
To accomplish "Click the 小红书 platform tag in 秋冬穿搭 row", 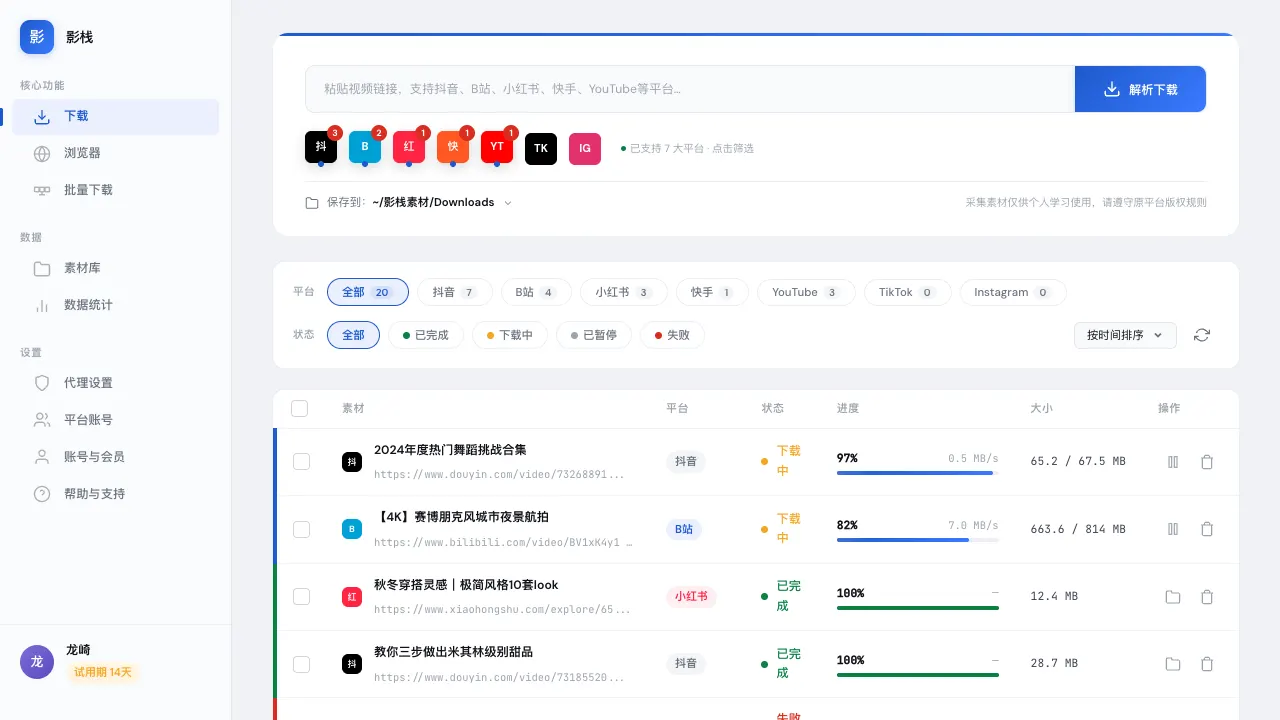I will tap(691, 597).
